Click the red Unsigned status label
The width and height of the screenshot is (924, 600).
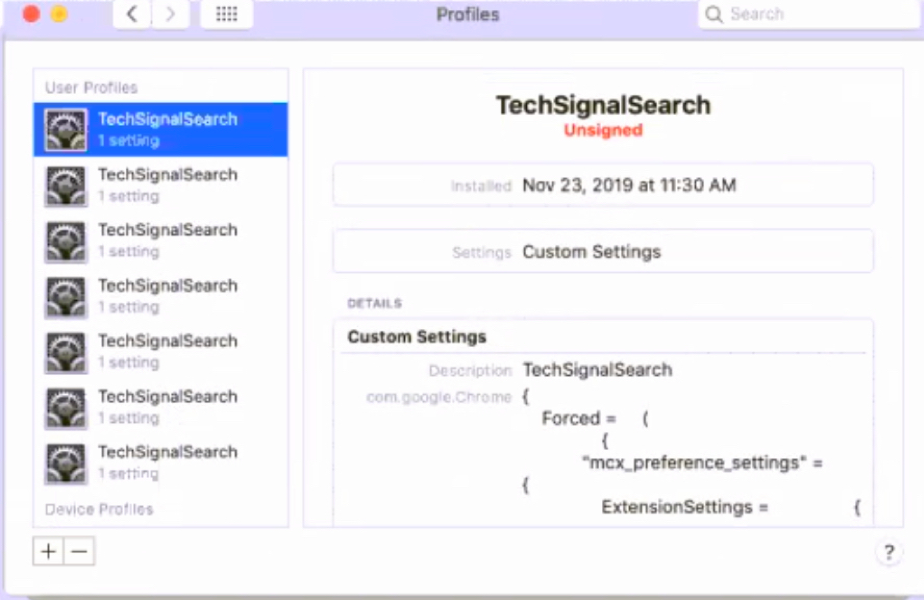pos(603,130)
